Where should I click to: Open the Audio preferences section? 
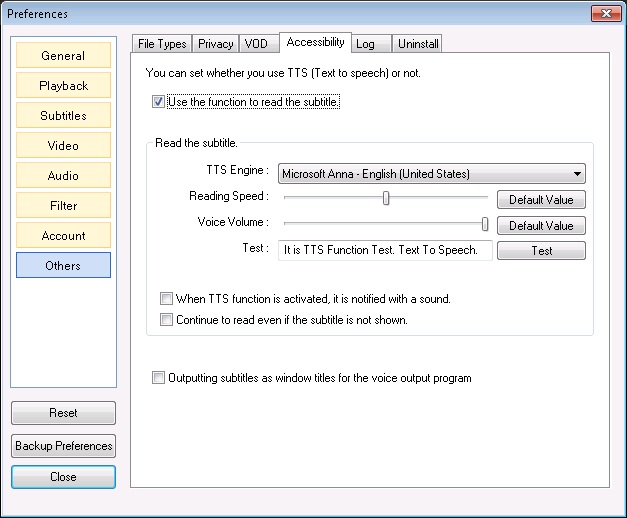click(63, 175)
